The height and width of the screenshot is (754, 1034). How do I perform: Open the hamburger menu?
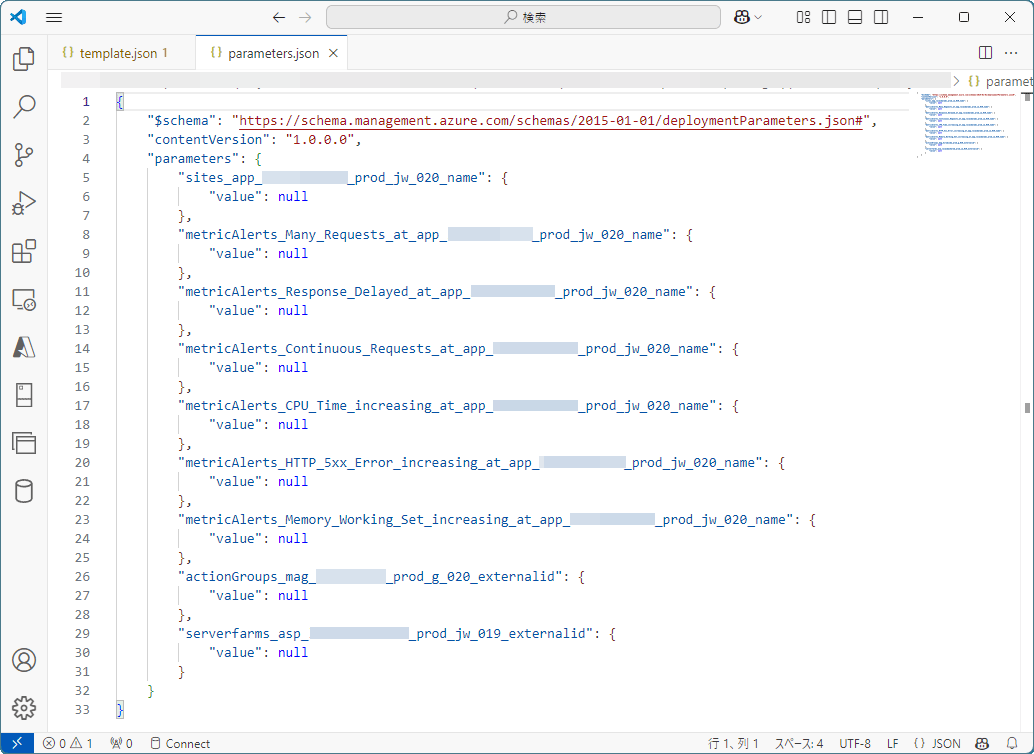click(54, 17)
